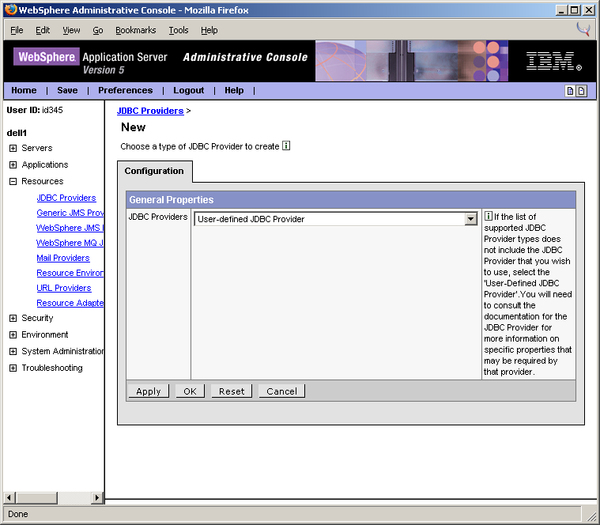Screen dimensions: 600x525
Task: Open the File menu
Action: (x=16, y=30)
